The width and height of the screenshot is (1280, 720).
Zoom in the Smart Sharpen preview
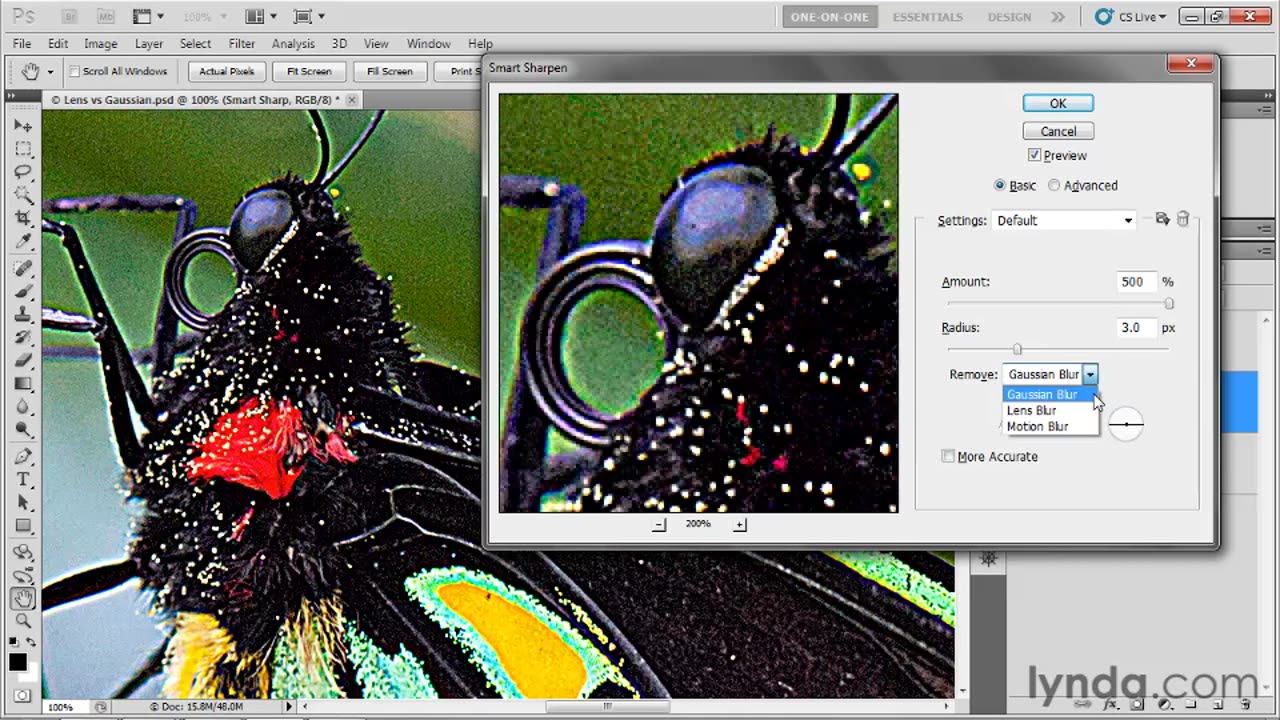(x=740, y=525)
